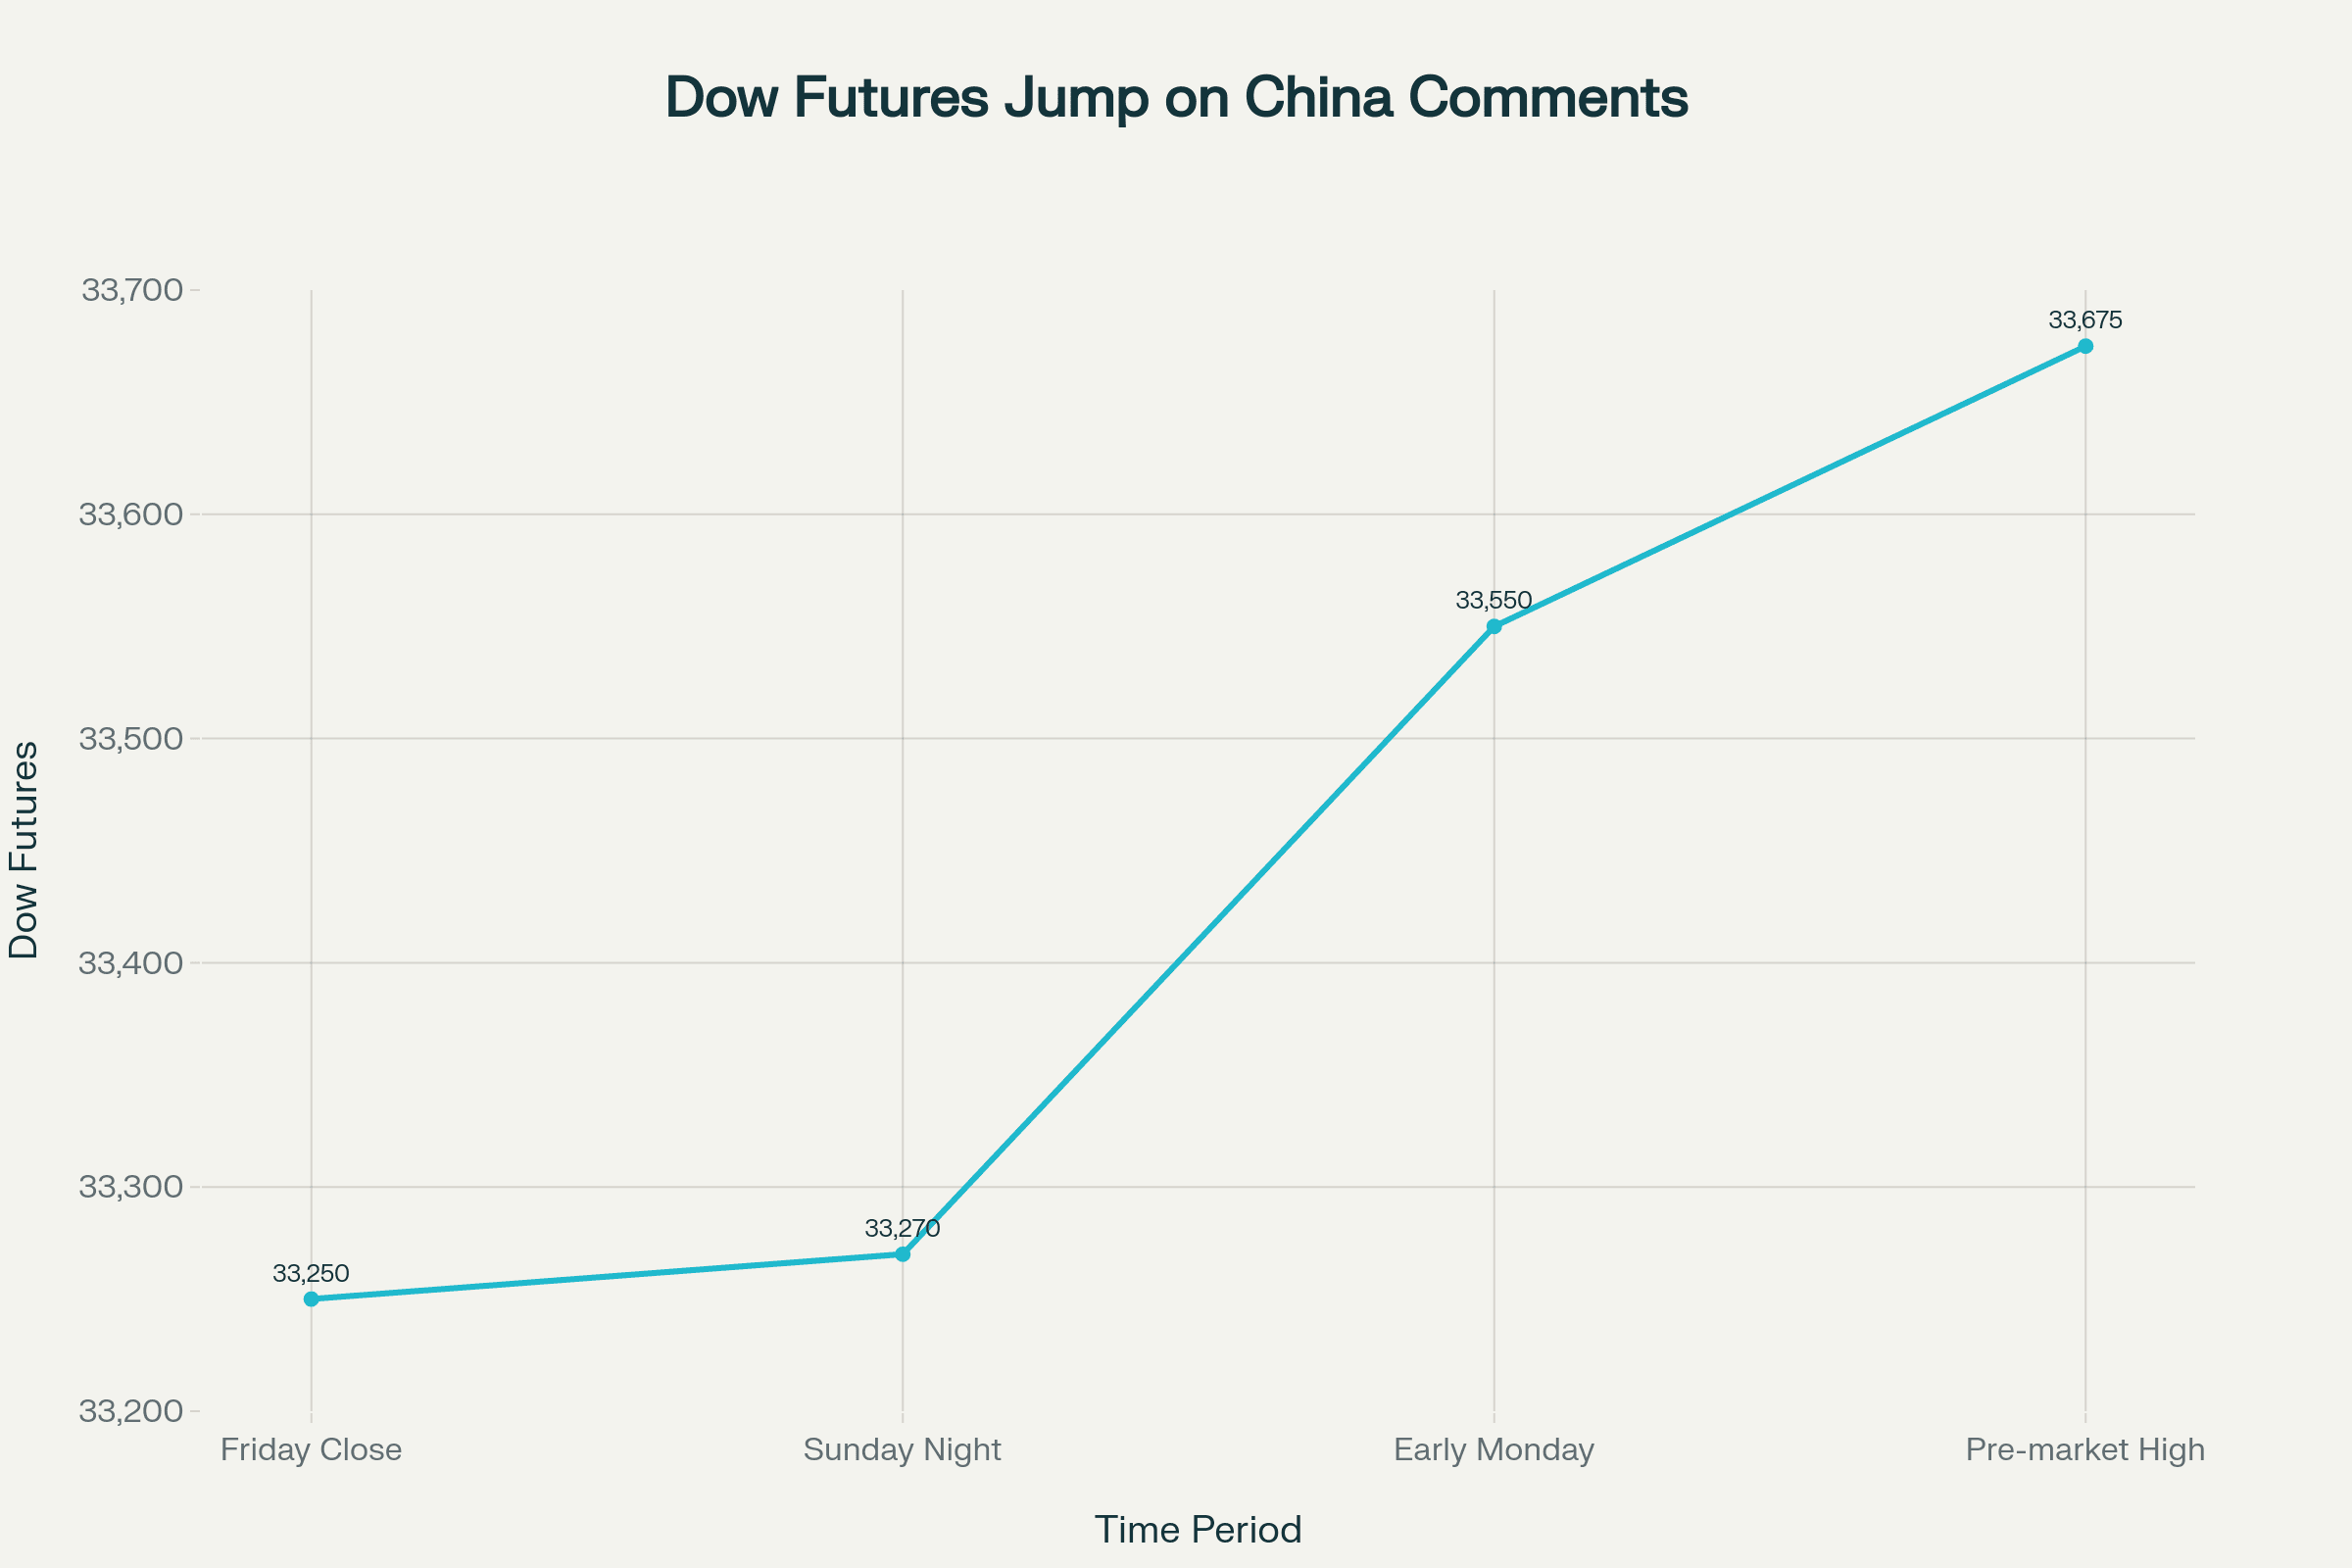Click the 33,600 y-axis tick label
This screenshot has width=2352, height=1568.
[132, 515]
